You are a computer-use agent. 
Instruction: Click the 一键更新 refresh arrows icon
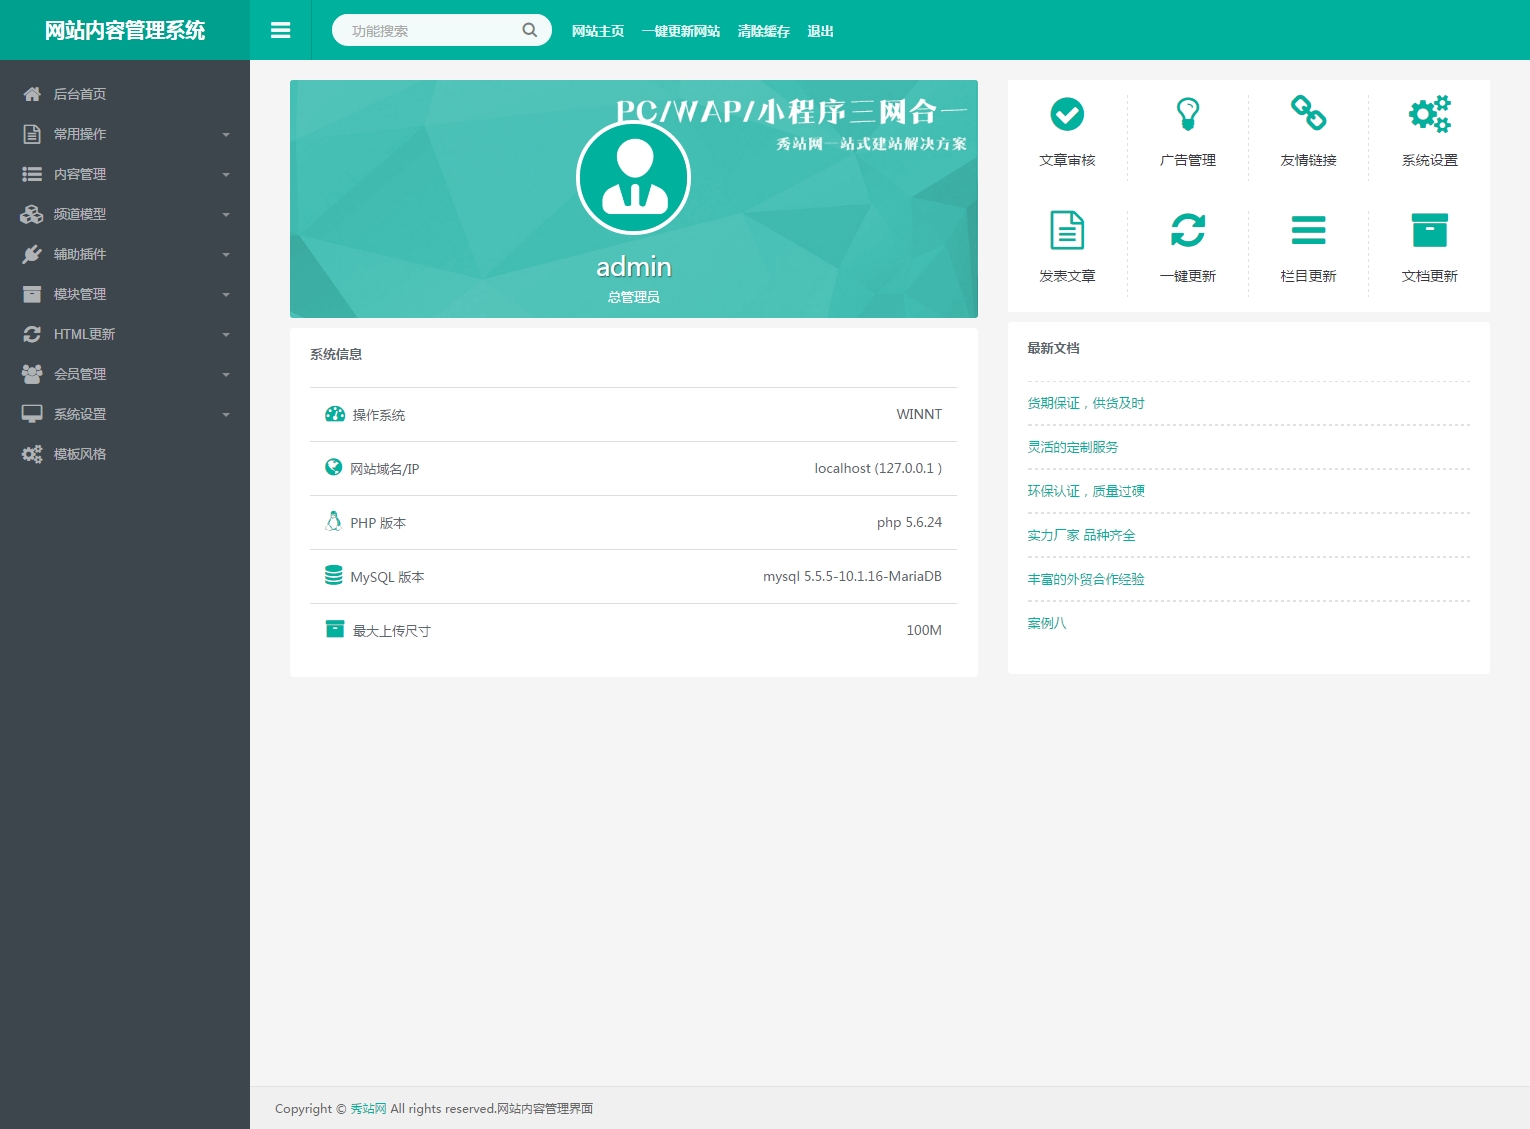click(1187, 231)
